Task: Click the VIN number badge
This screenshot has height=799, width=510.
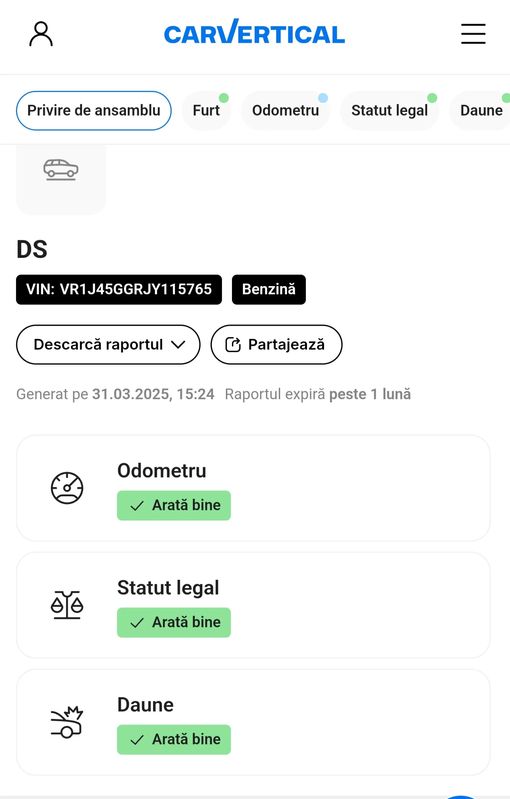Action: click(119, 289)
